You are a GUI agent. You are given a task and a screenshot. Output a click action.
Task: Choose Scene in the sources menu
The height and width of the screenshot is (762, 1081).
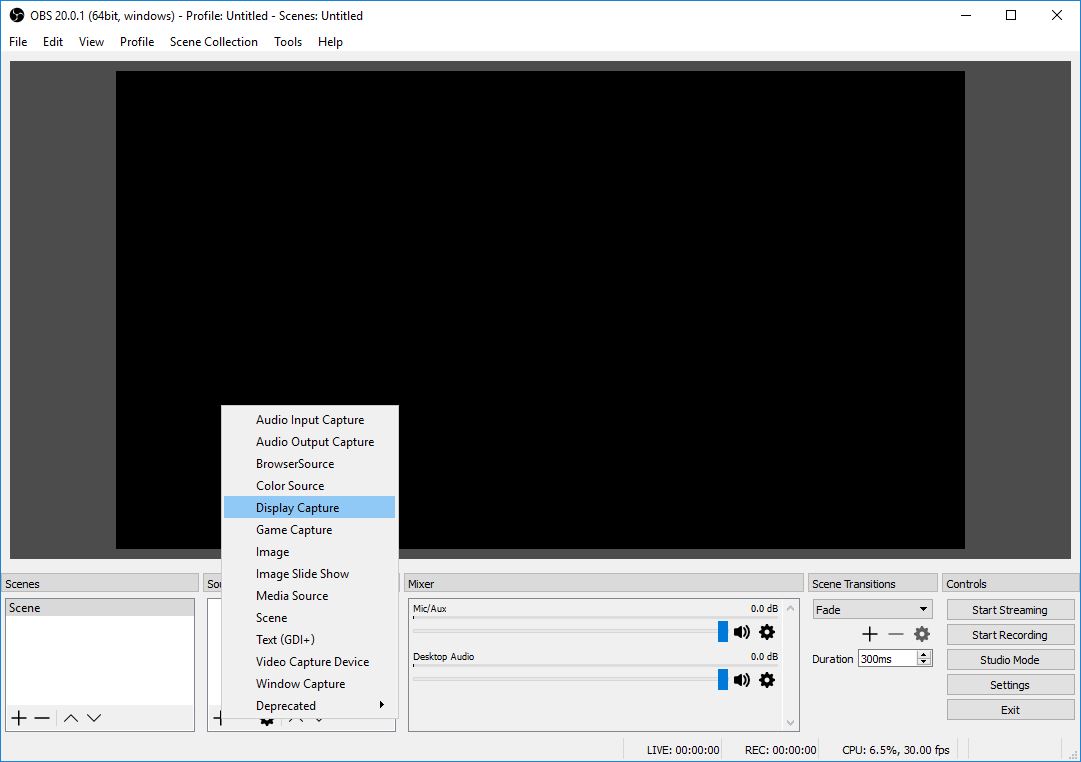(309, 618)
